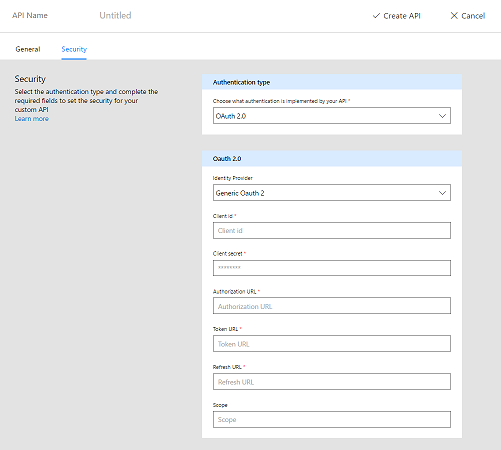Expand the Identity Provider combo box

coord(332,193)
